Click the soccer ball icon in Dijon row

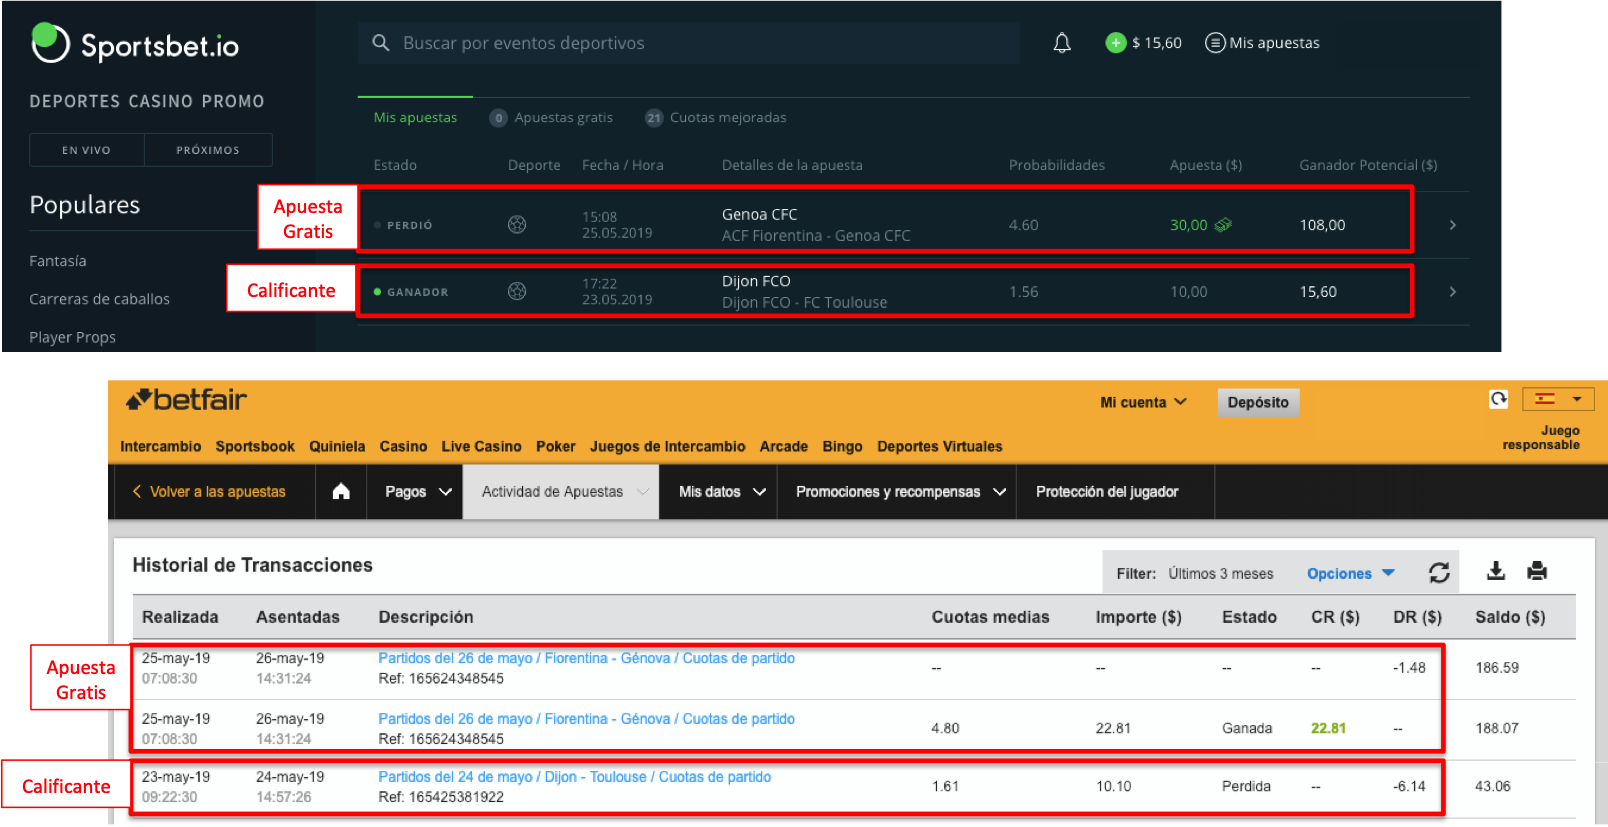pos(517,291)
